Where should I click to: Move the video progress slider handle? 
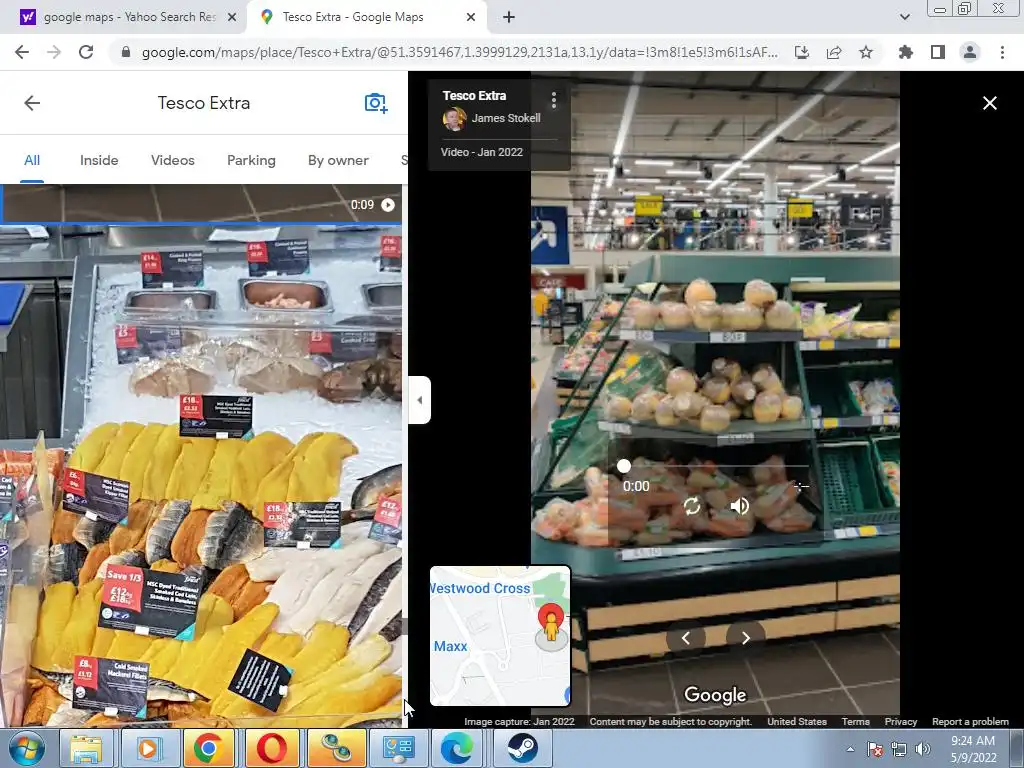point(624,466)
